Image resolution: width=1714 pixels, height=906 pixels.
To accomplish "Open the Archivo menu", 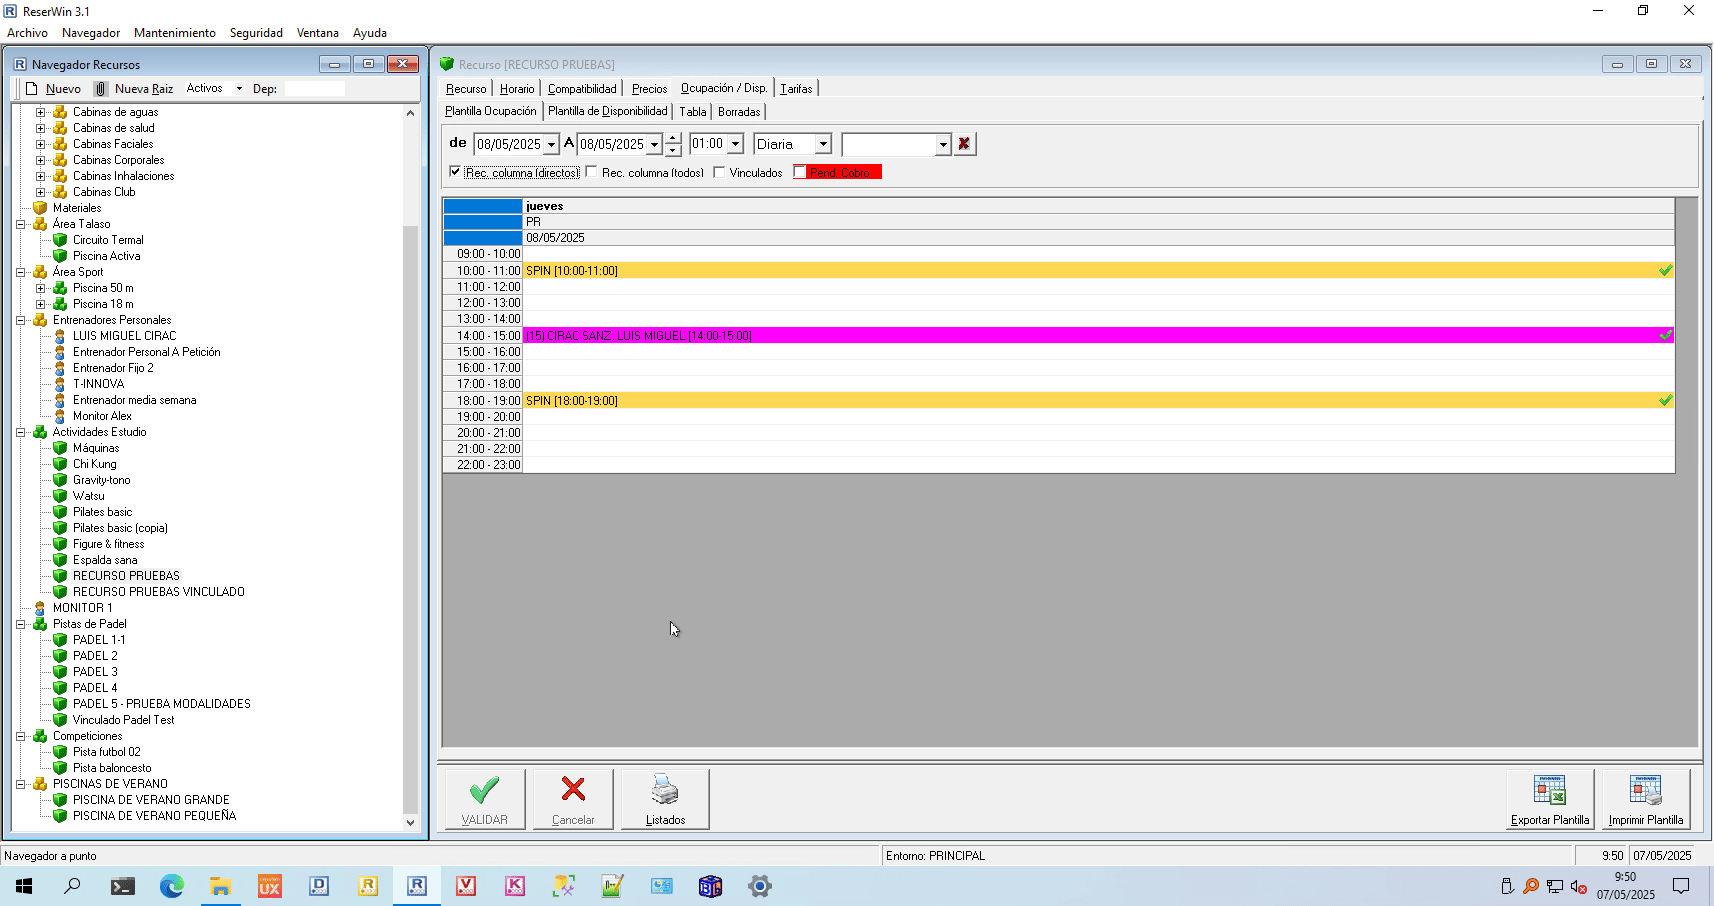I will (x=27, y=33).
